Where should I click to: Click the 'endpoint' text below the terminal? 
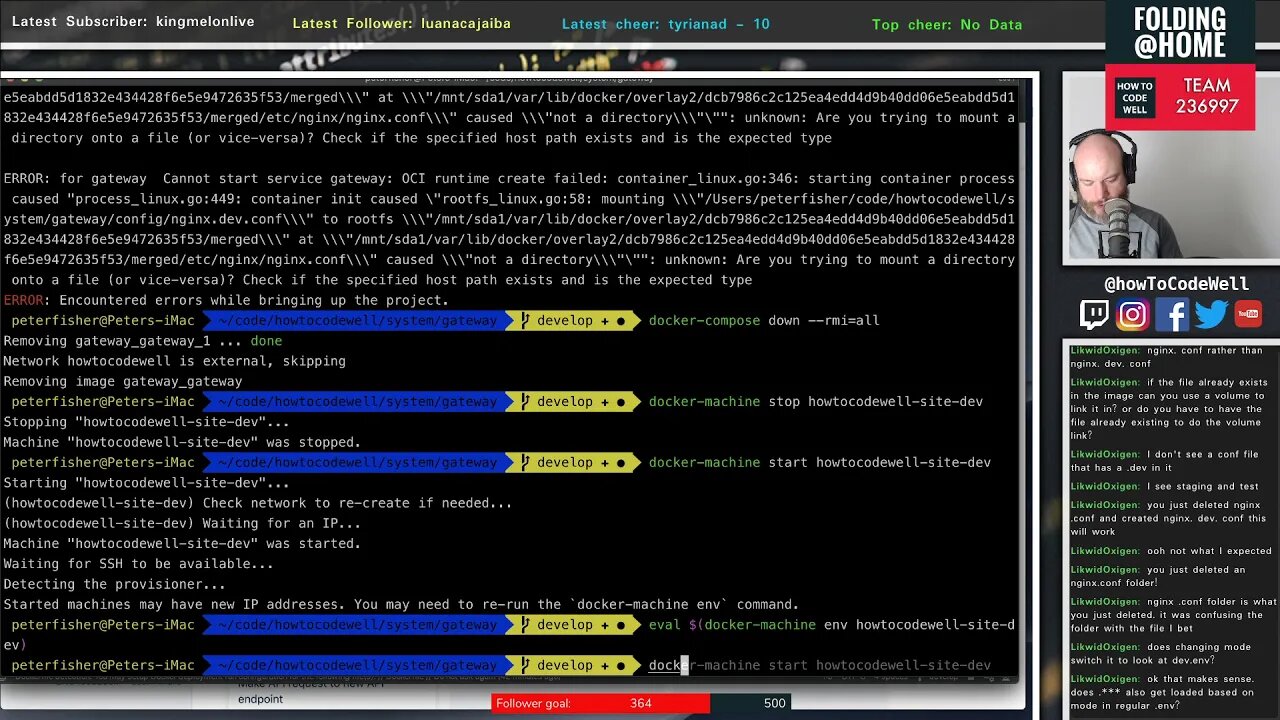pos(260,699)
